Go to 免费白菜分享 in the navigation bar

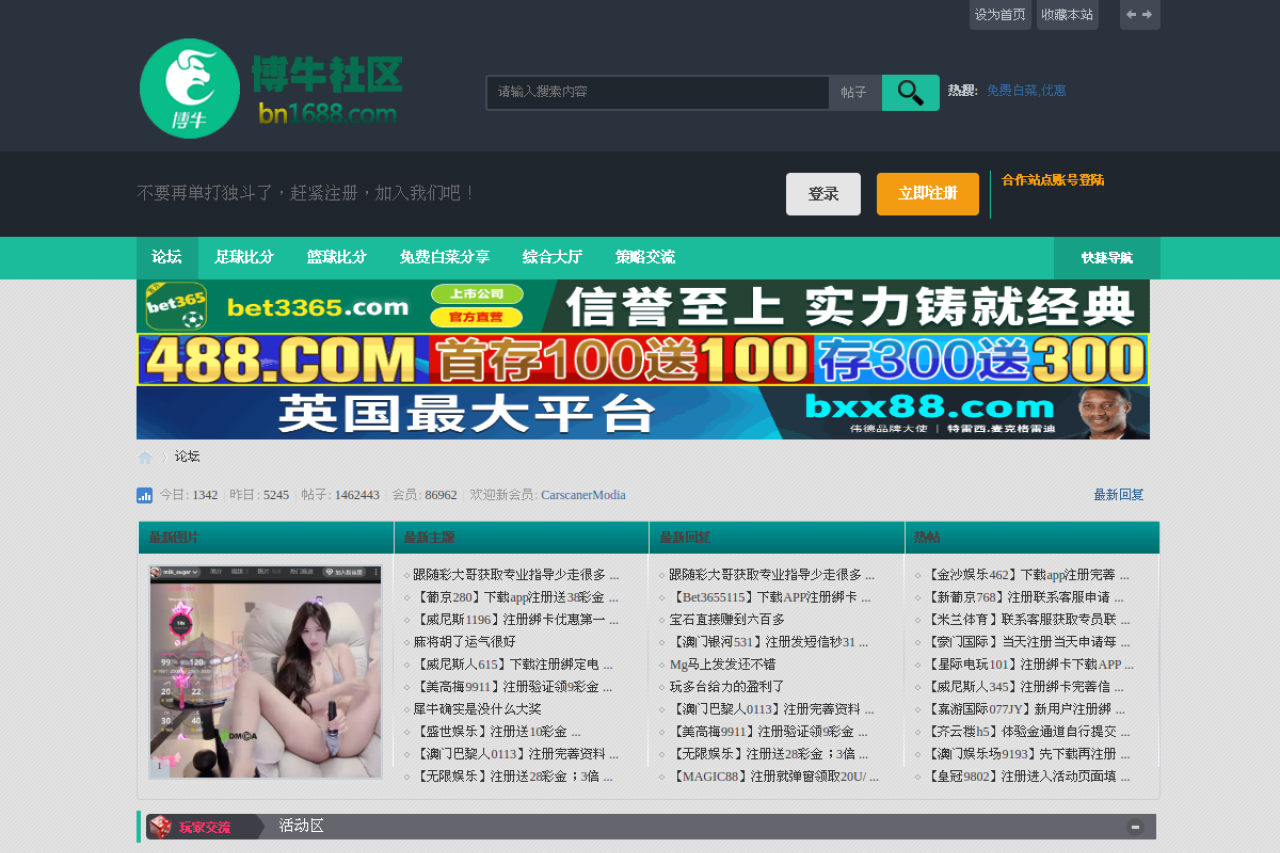tap(445, 258)
